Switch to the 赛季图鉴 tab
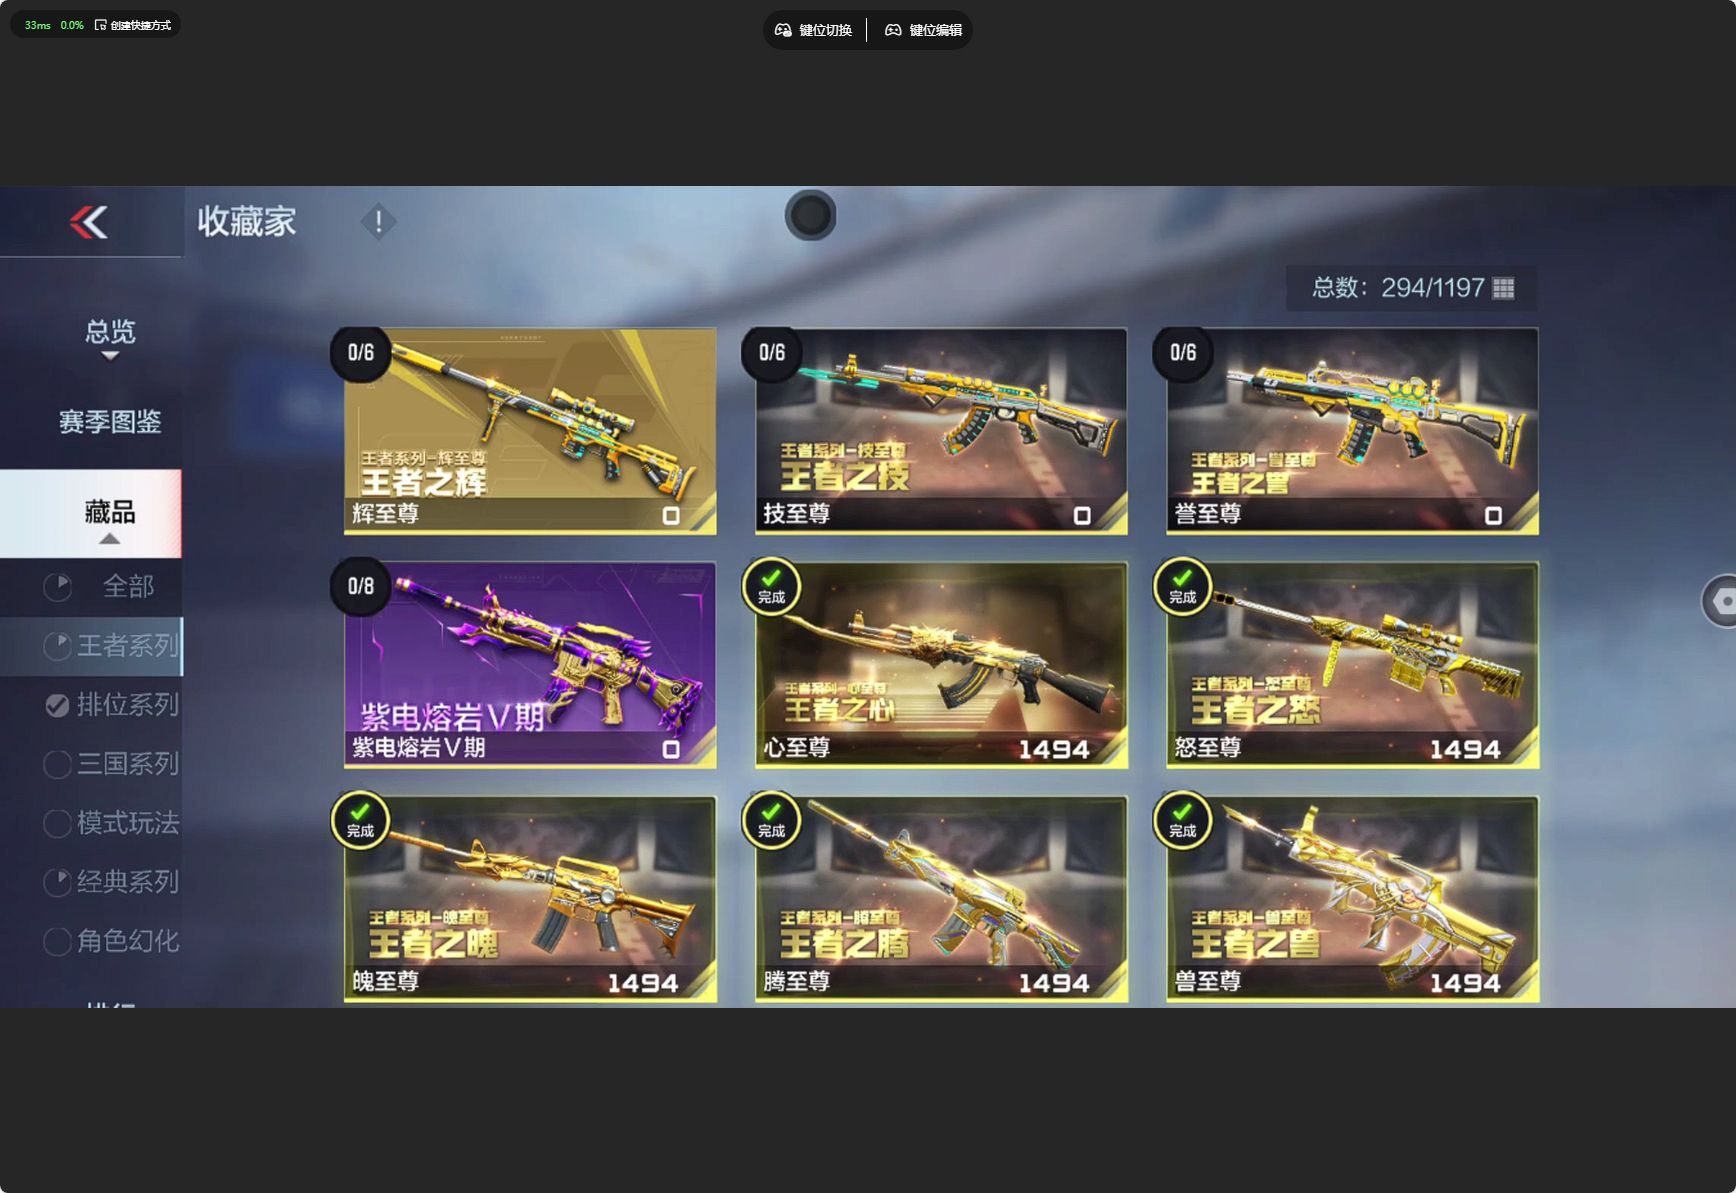 click(110, 422)
